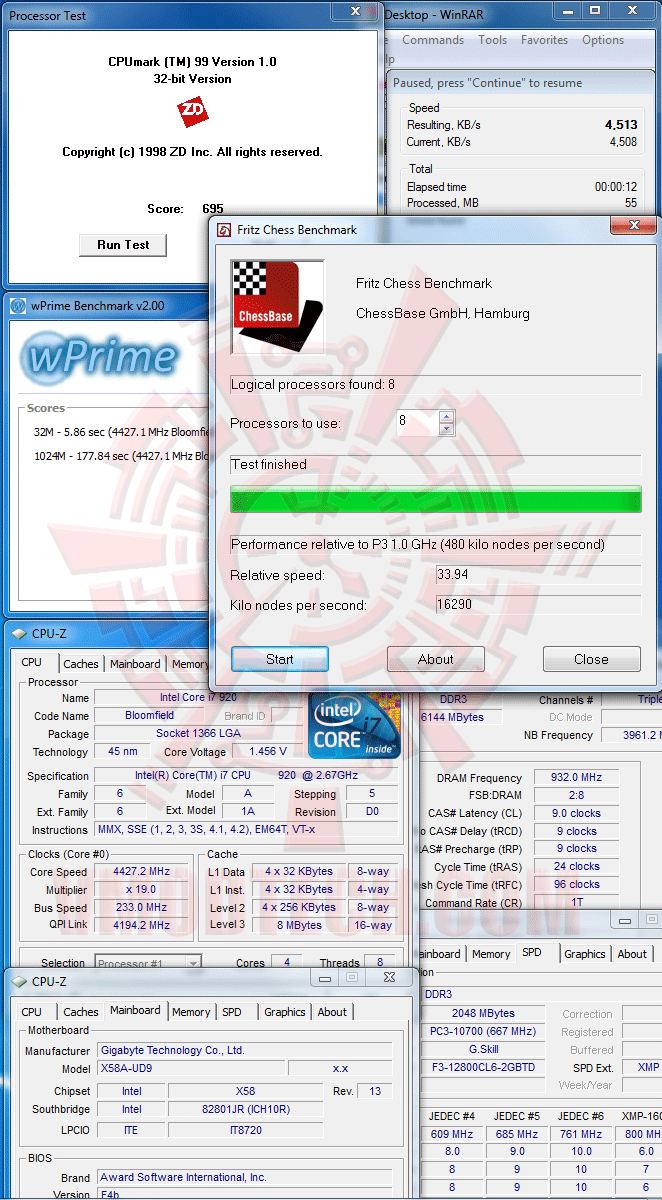Click the ZD logo in Processor Test

192,113
